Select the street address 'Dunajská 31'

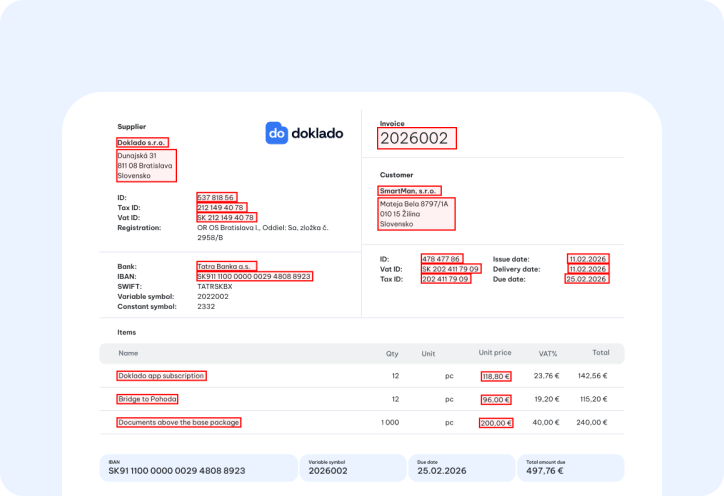click(137, 156)
